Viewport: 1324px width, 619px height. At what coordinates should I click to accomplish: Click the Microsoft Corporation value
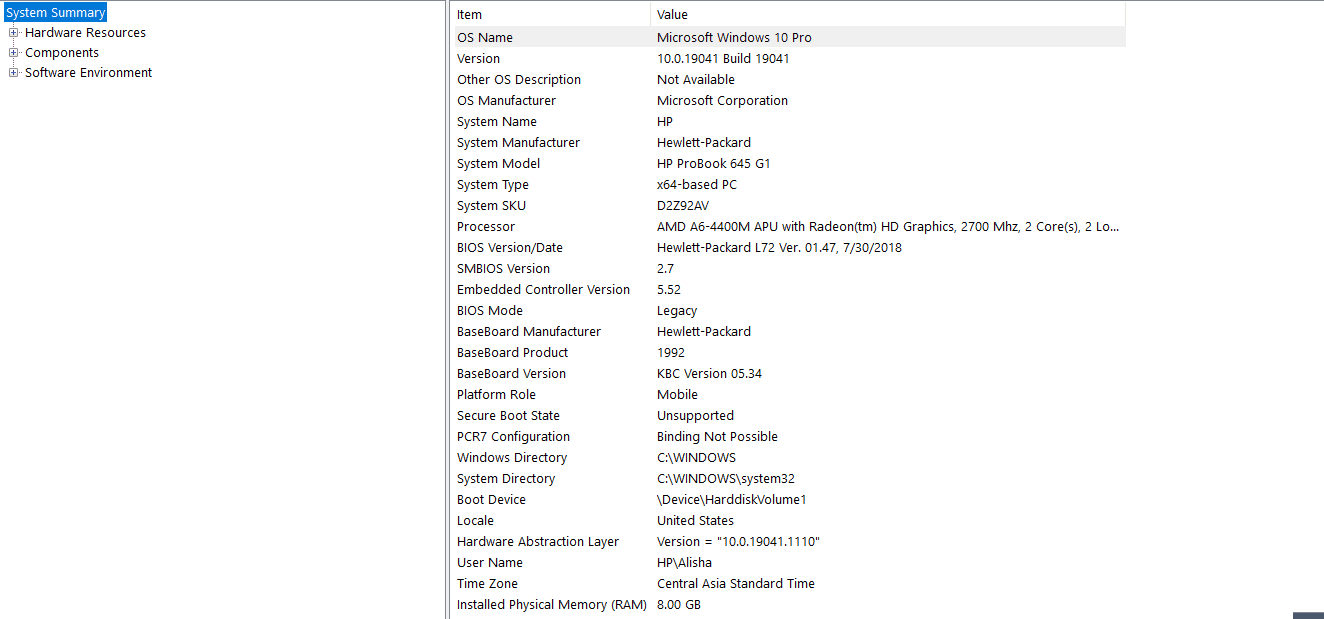(x=722, y=100)
